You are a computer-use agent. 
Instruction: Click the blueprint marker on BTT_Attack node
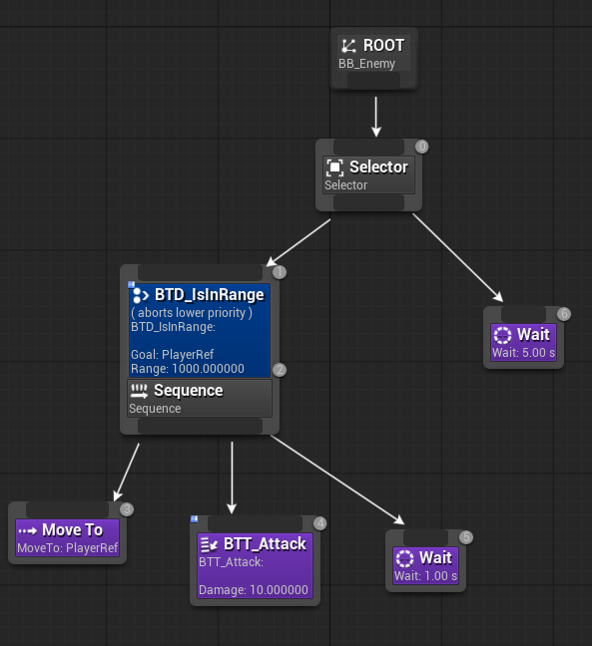[194, 519]
